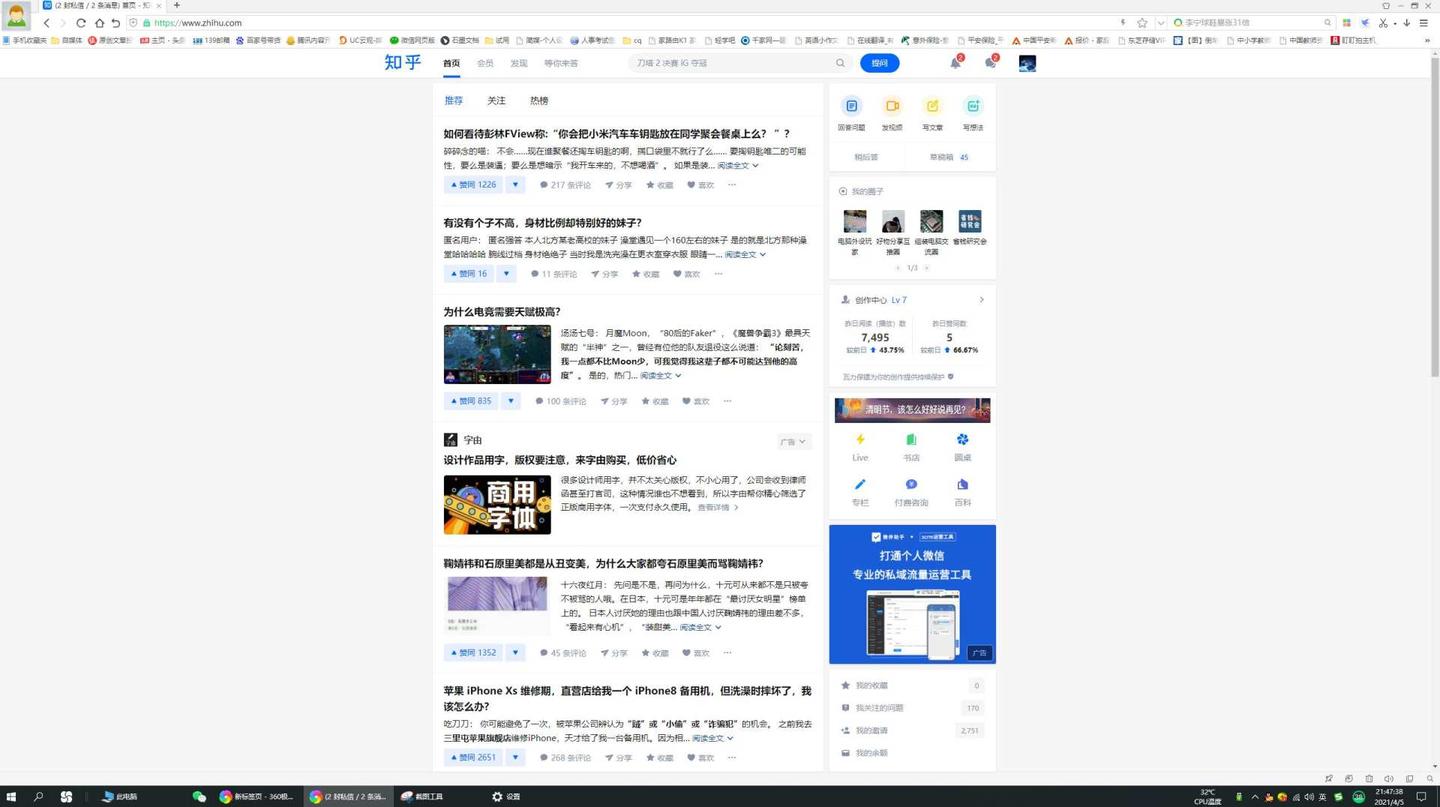Open the Windows Start menu
The width and height of the screenshot is (1440, 807).
click(x=12, y=797)
